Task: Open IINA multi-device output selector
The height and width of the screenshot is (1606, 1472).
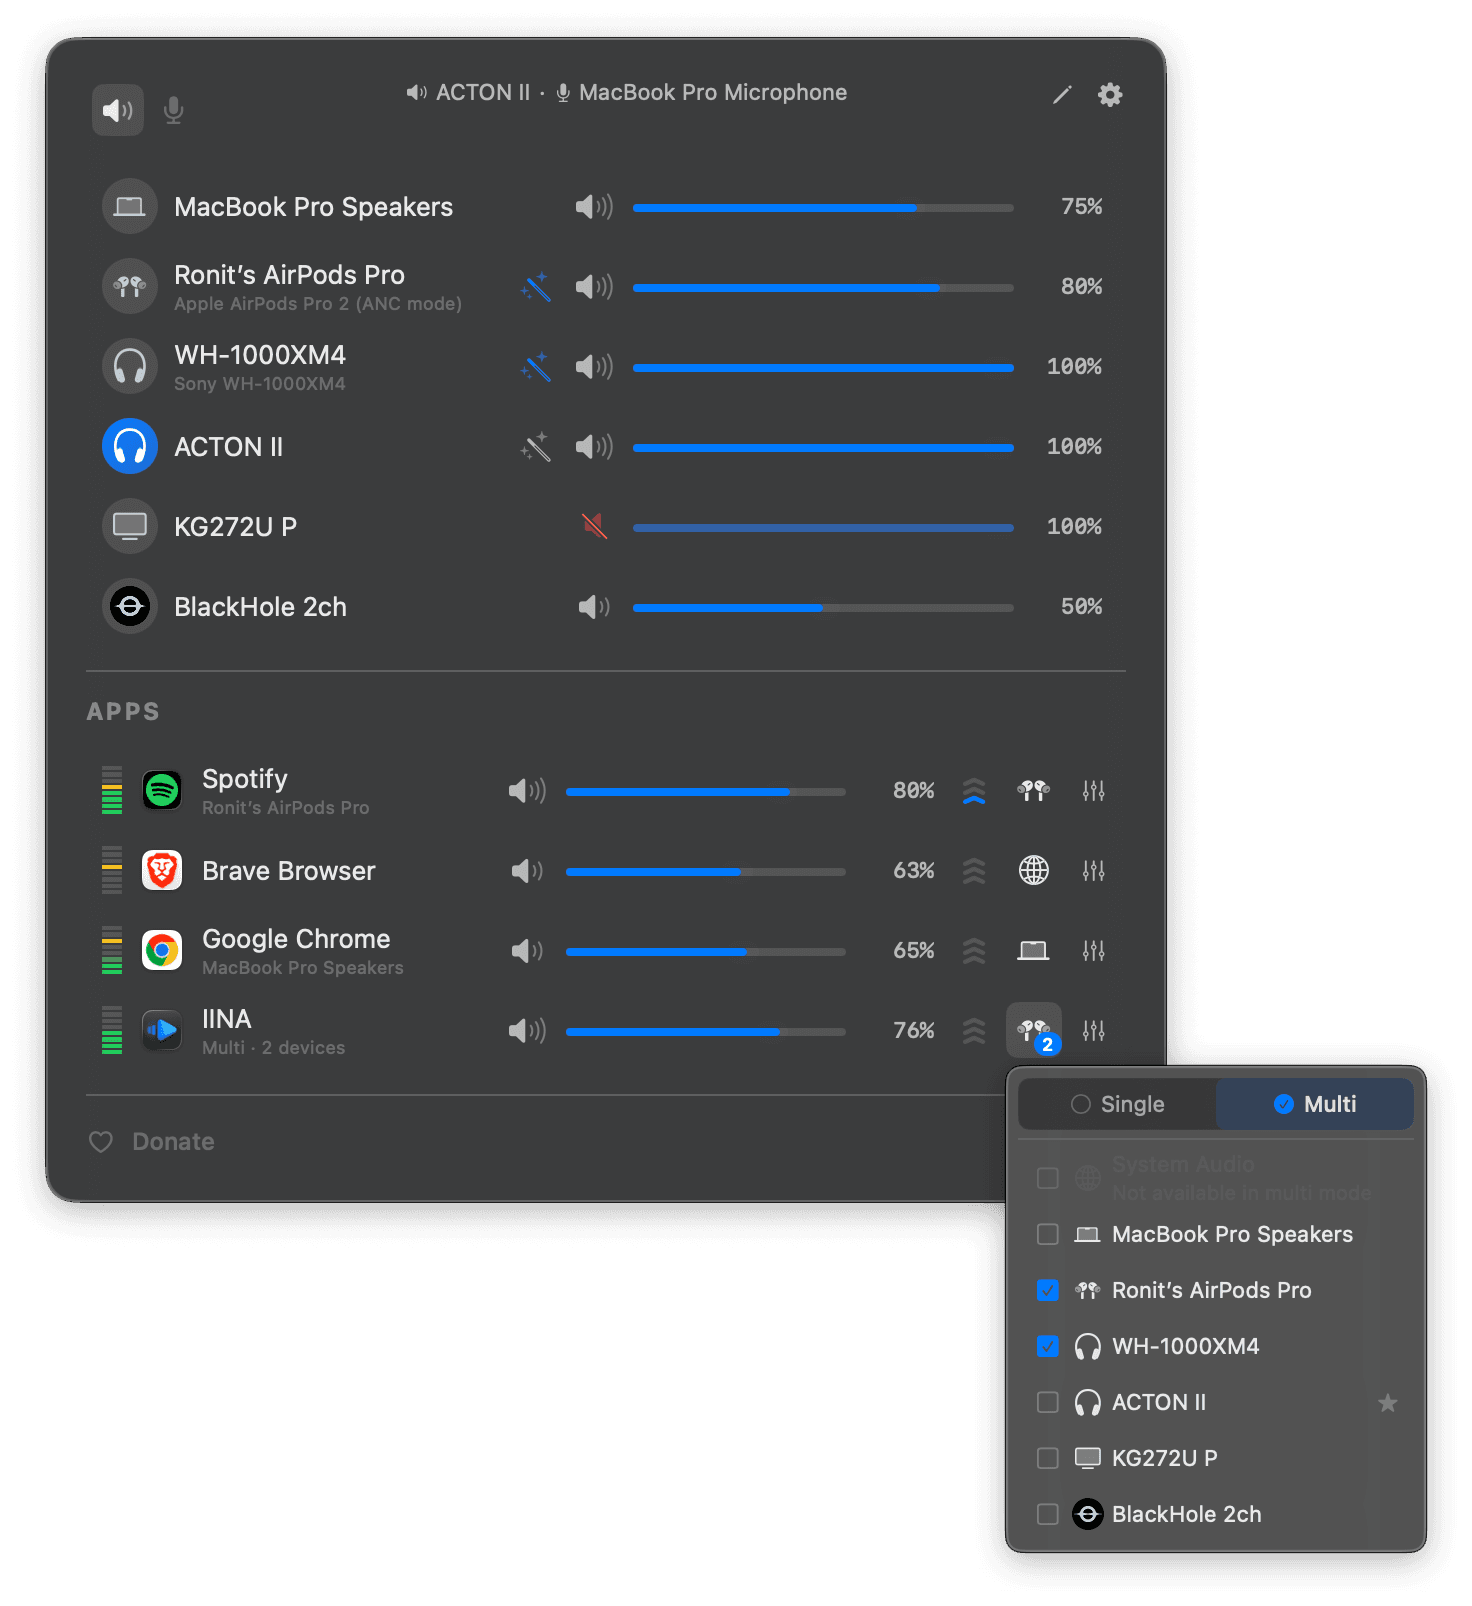Action: (x=1034, y=1030)
